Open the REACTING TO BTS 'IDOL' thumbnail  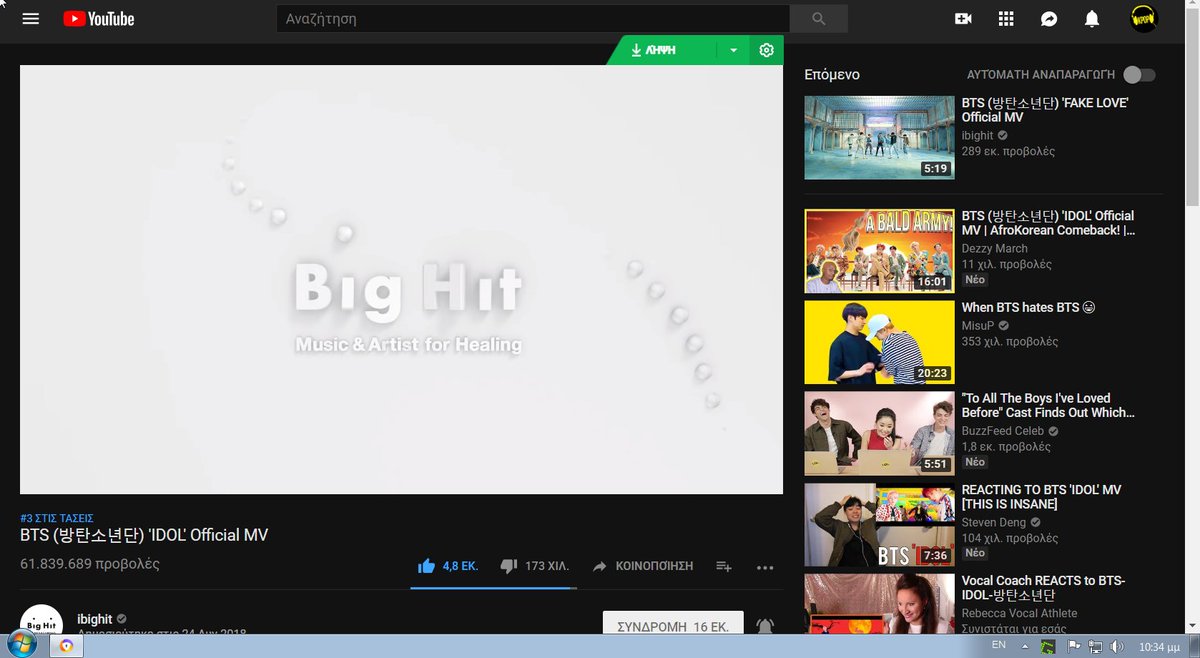879,524
